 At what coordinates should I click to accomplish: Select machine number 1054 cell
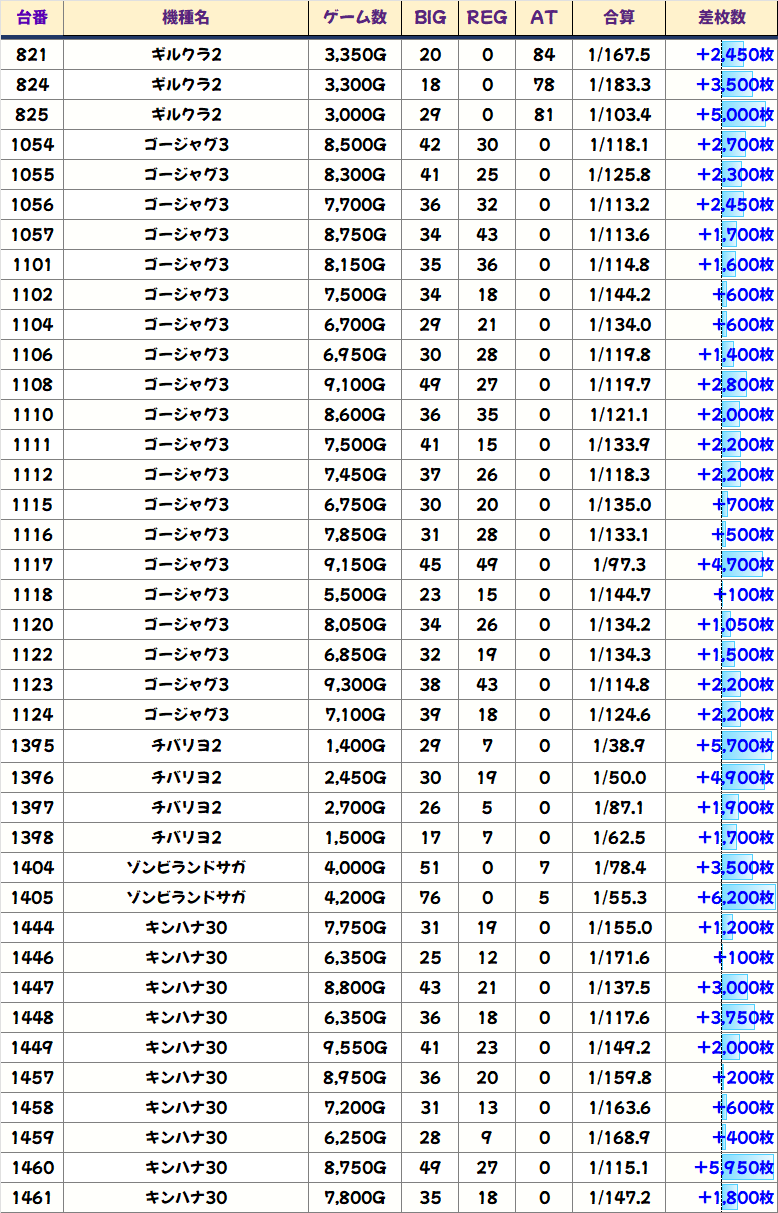point(32,145)
